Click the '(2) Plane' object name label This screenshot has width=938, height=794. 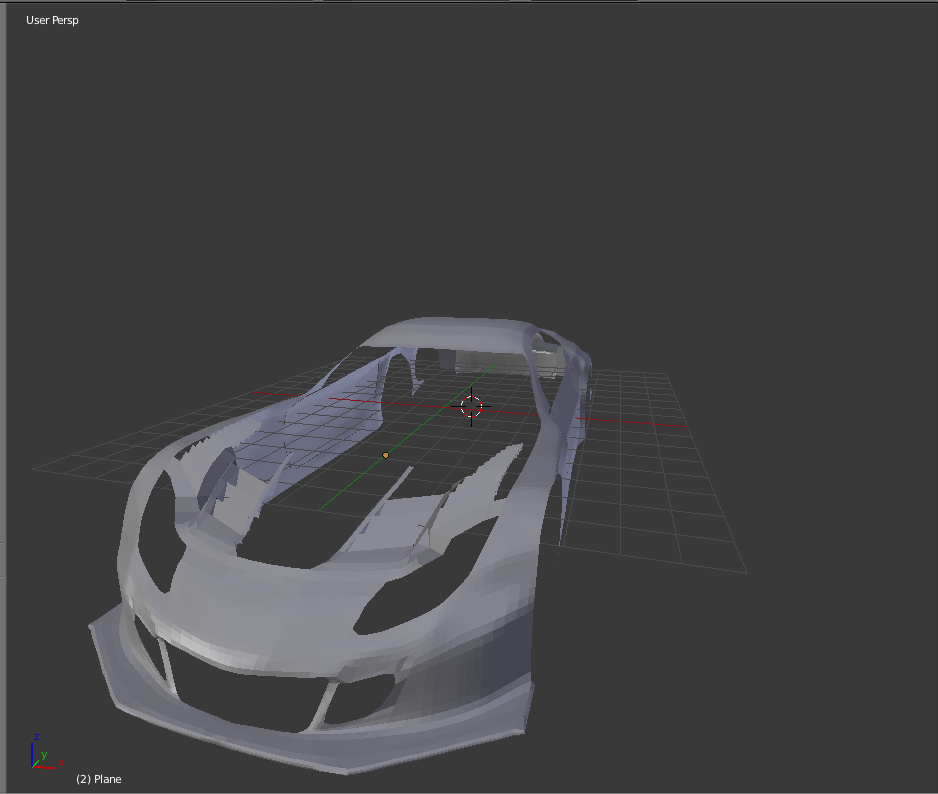(x=99, y=779)
